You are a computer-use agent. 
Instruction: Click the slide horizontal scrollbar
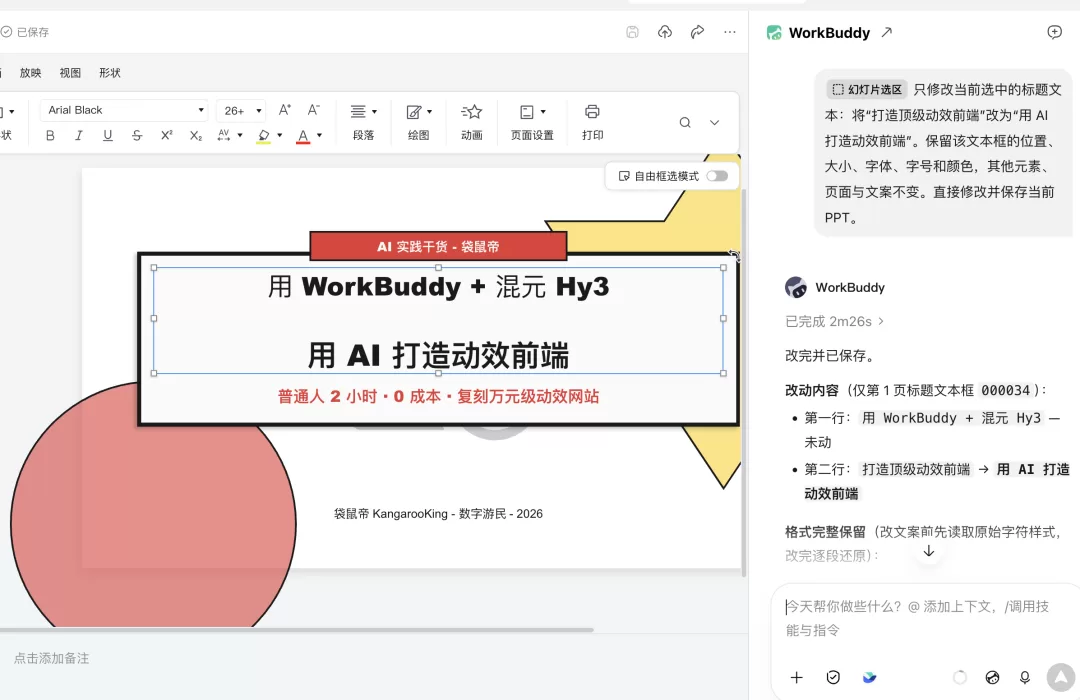pyautogui.click(x=296, y=630)
